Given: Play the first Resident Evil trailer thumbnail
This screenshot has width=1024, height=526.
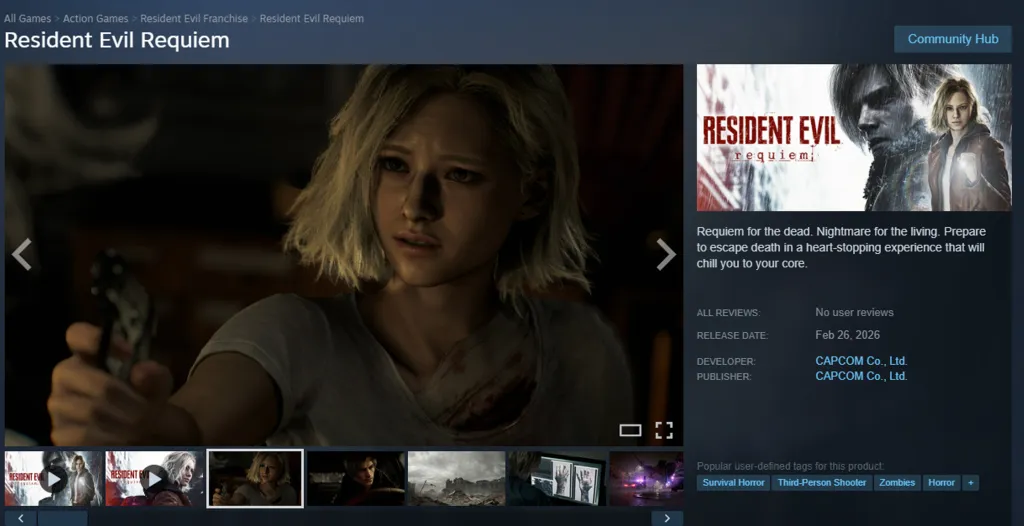Looking at the screenshot, I should point(54,478).
